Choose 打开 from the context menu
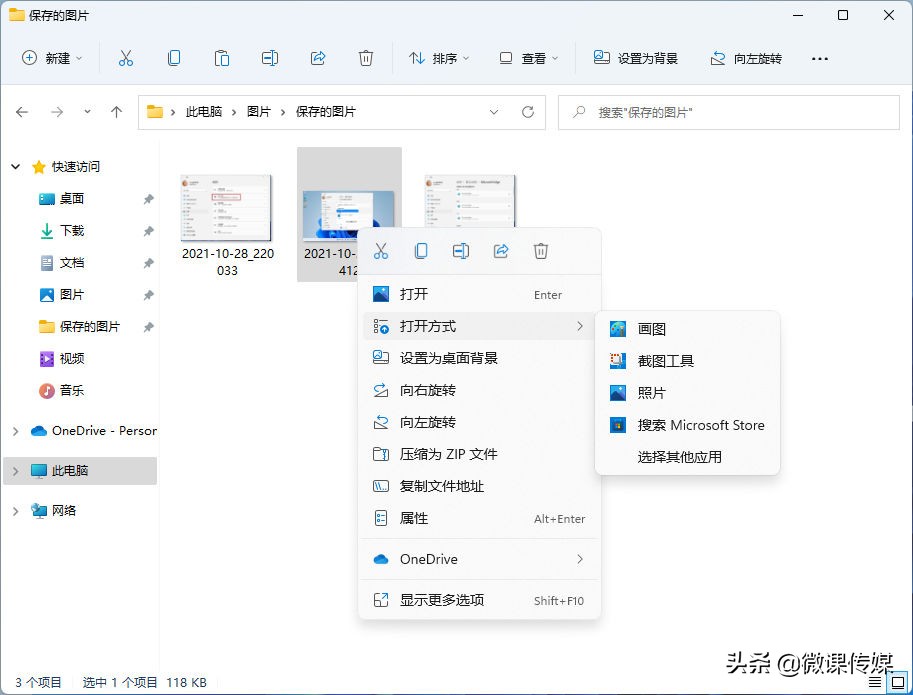This screenshot has width=913, height=695. (479, 295)
